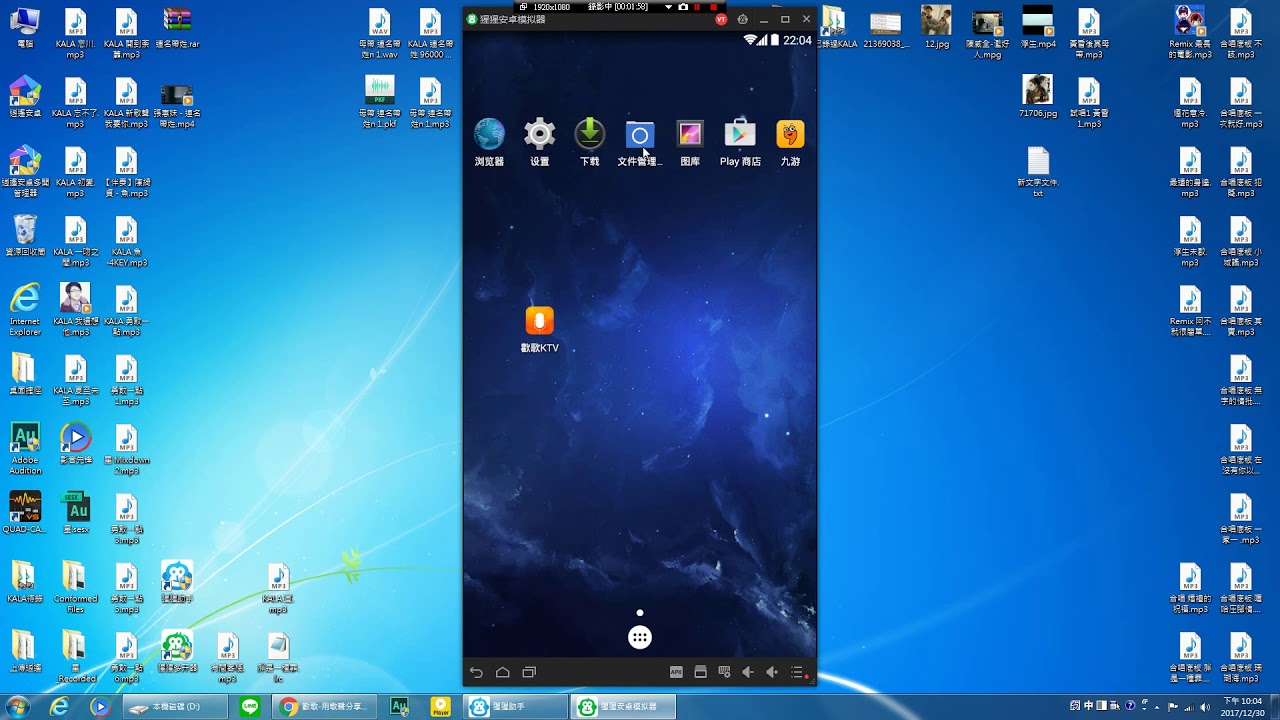Select the 新文字文件.txt file

(1038, 172)
